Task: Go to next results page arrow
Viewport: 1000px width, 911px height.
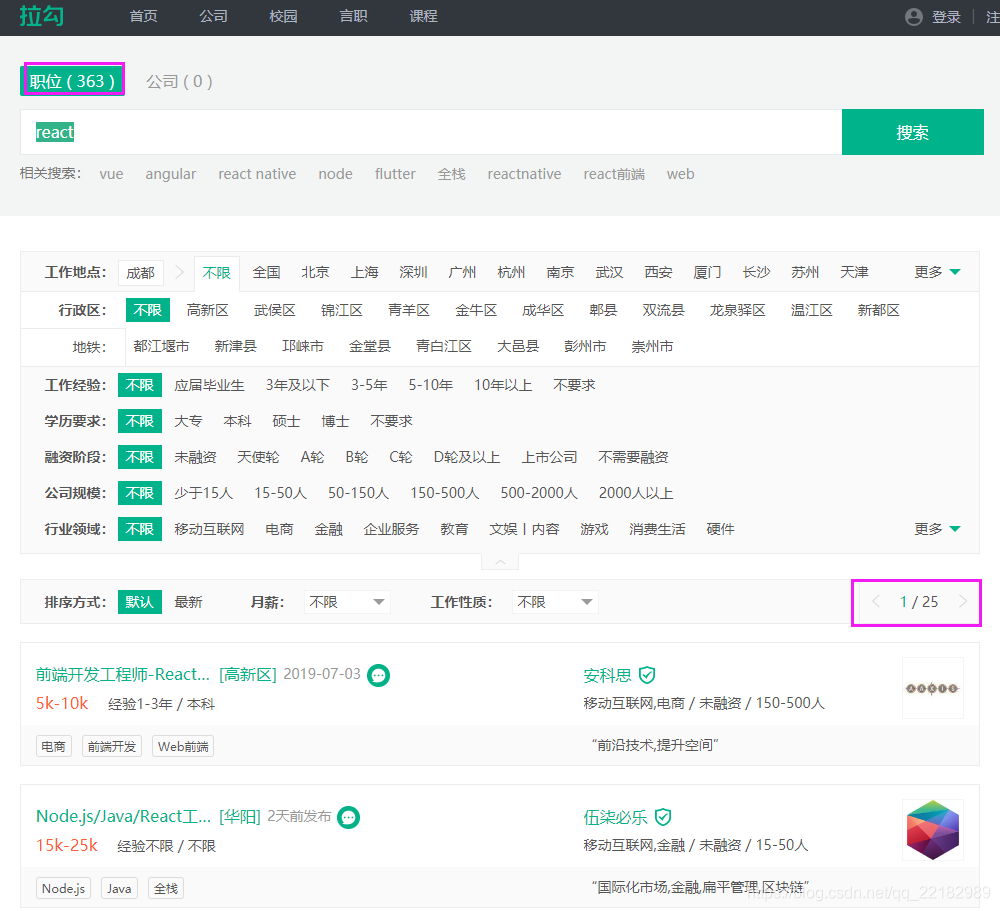Action: click(x=963, y=602)
